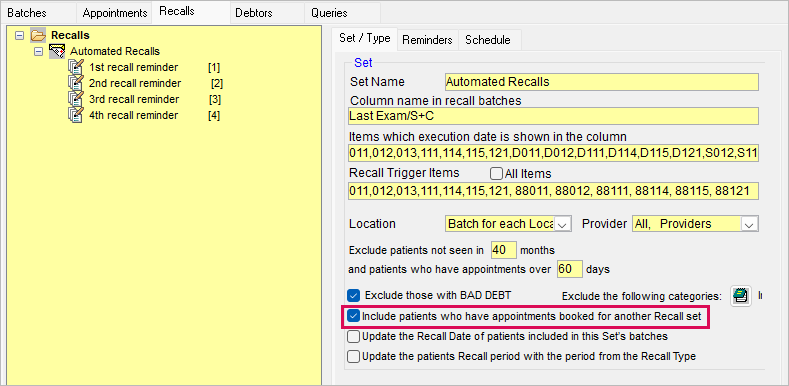Collapse the Recalls root node
The width and height of the screenshot is (789, 386).
(20, 35)
